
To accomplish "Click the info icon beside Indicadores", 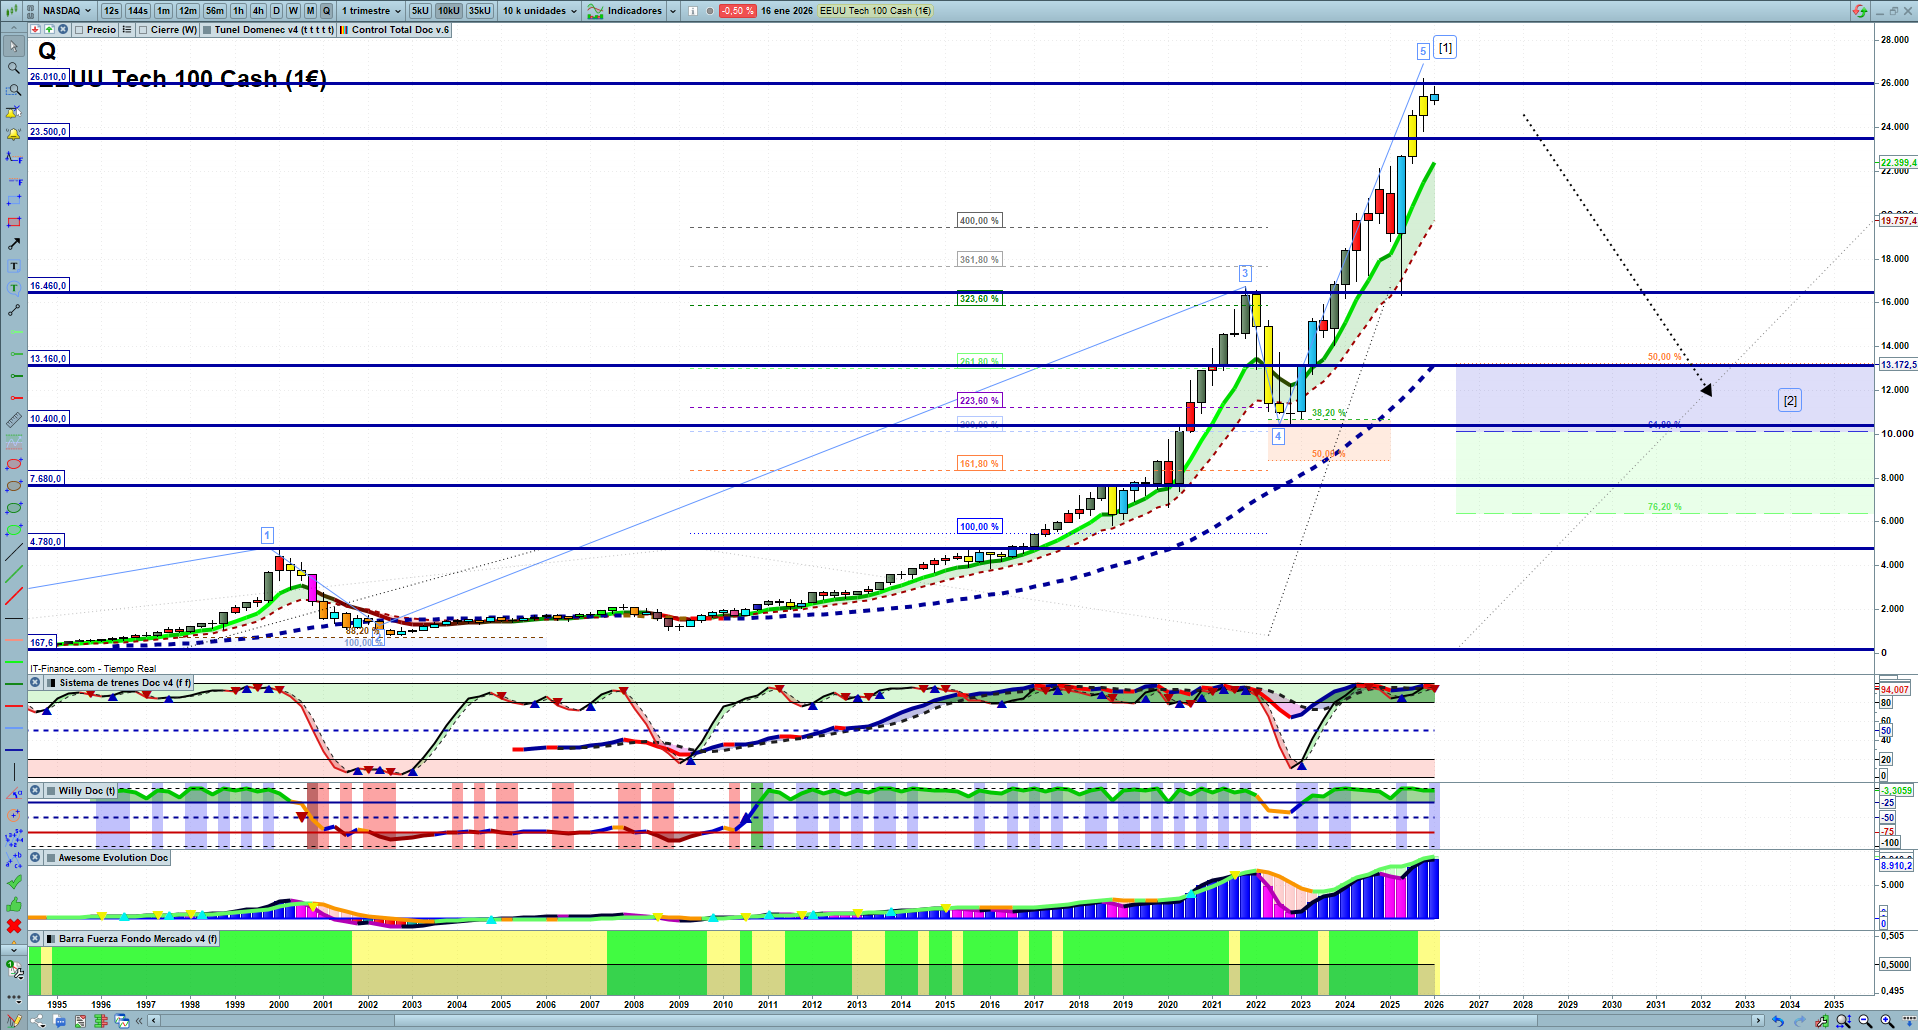I will (x=693, y=11).
